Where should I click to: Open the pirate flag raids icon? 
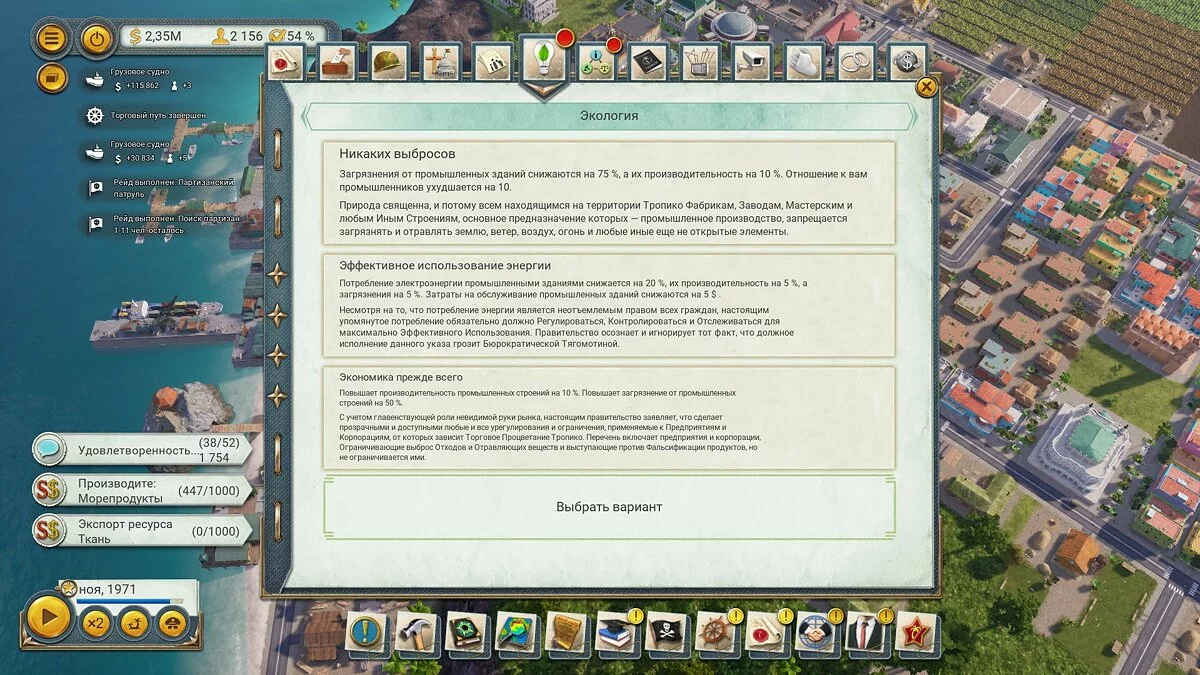(667, 632)
